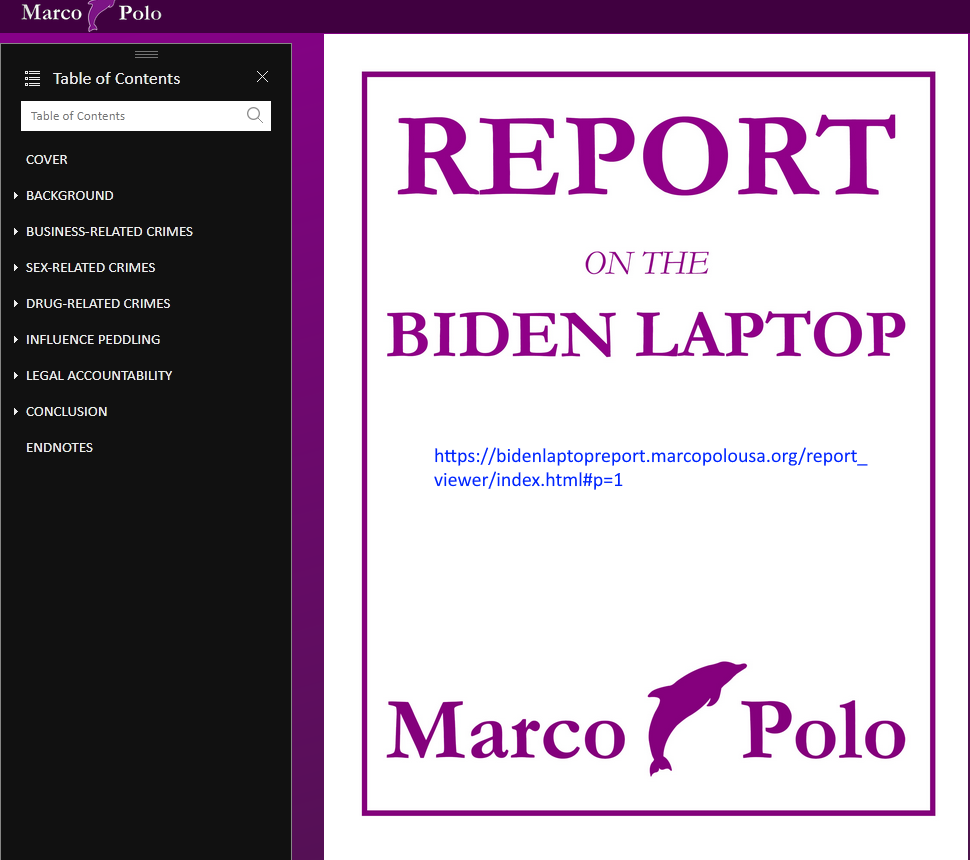Select BACKGROUND chapter label
The width and height of the screenshot is (970, 860).
[70, 196]
